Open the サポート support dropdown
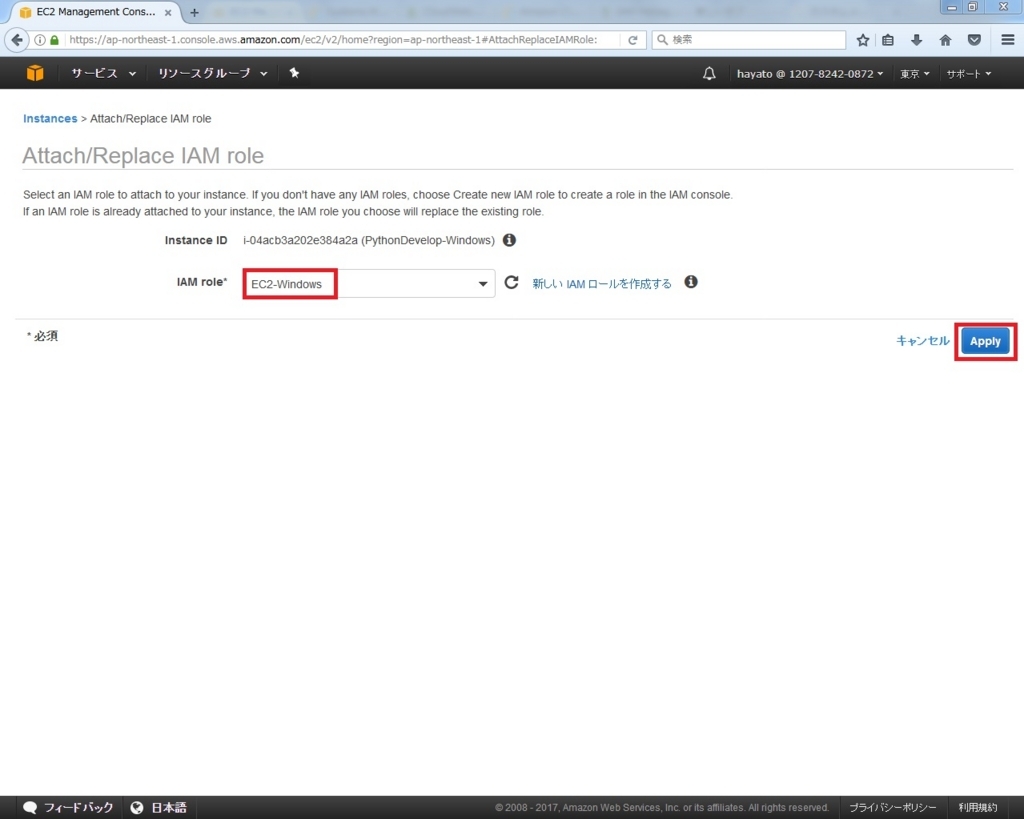Screen dimensions: 1024x819 [968, 74]
